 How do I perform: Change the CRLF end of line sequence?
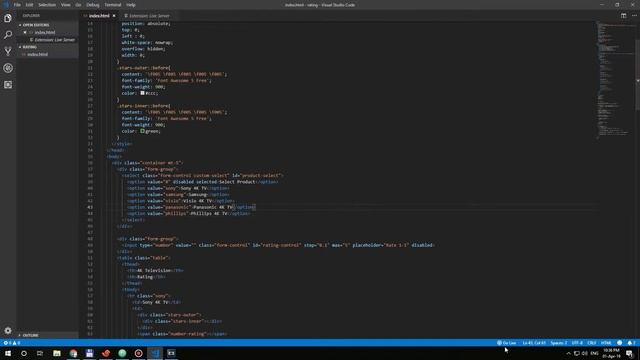click(x=592, y=343)
